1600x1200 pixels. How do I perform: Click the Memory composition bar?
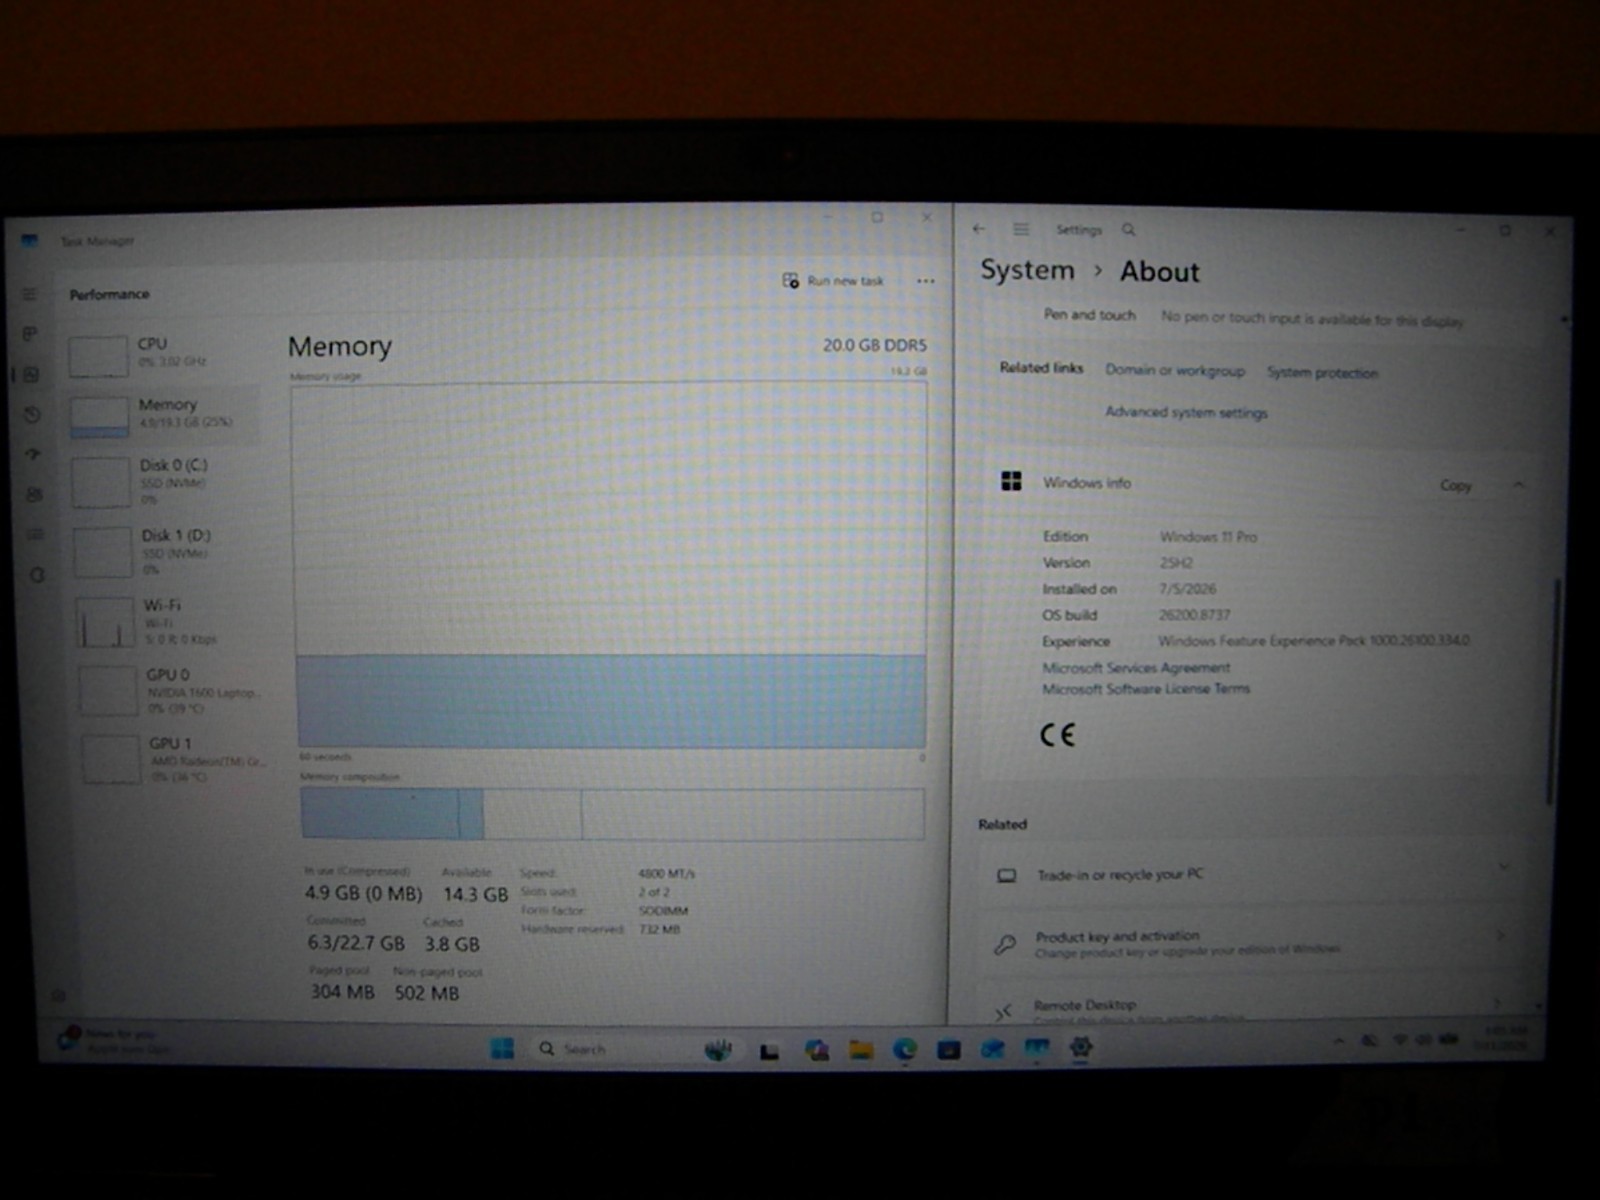(x=612, y=813)
